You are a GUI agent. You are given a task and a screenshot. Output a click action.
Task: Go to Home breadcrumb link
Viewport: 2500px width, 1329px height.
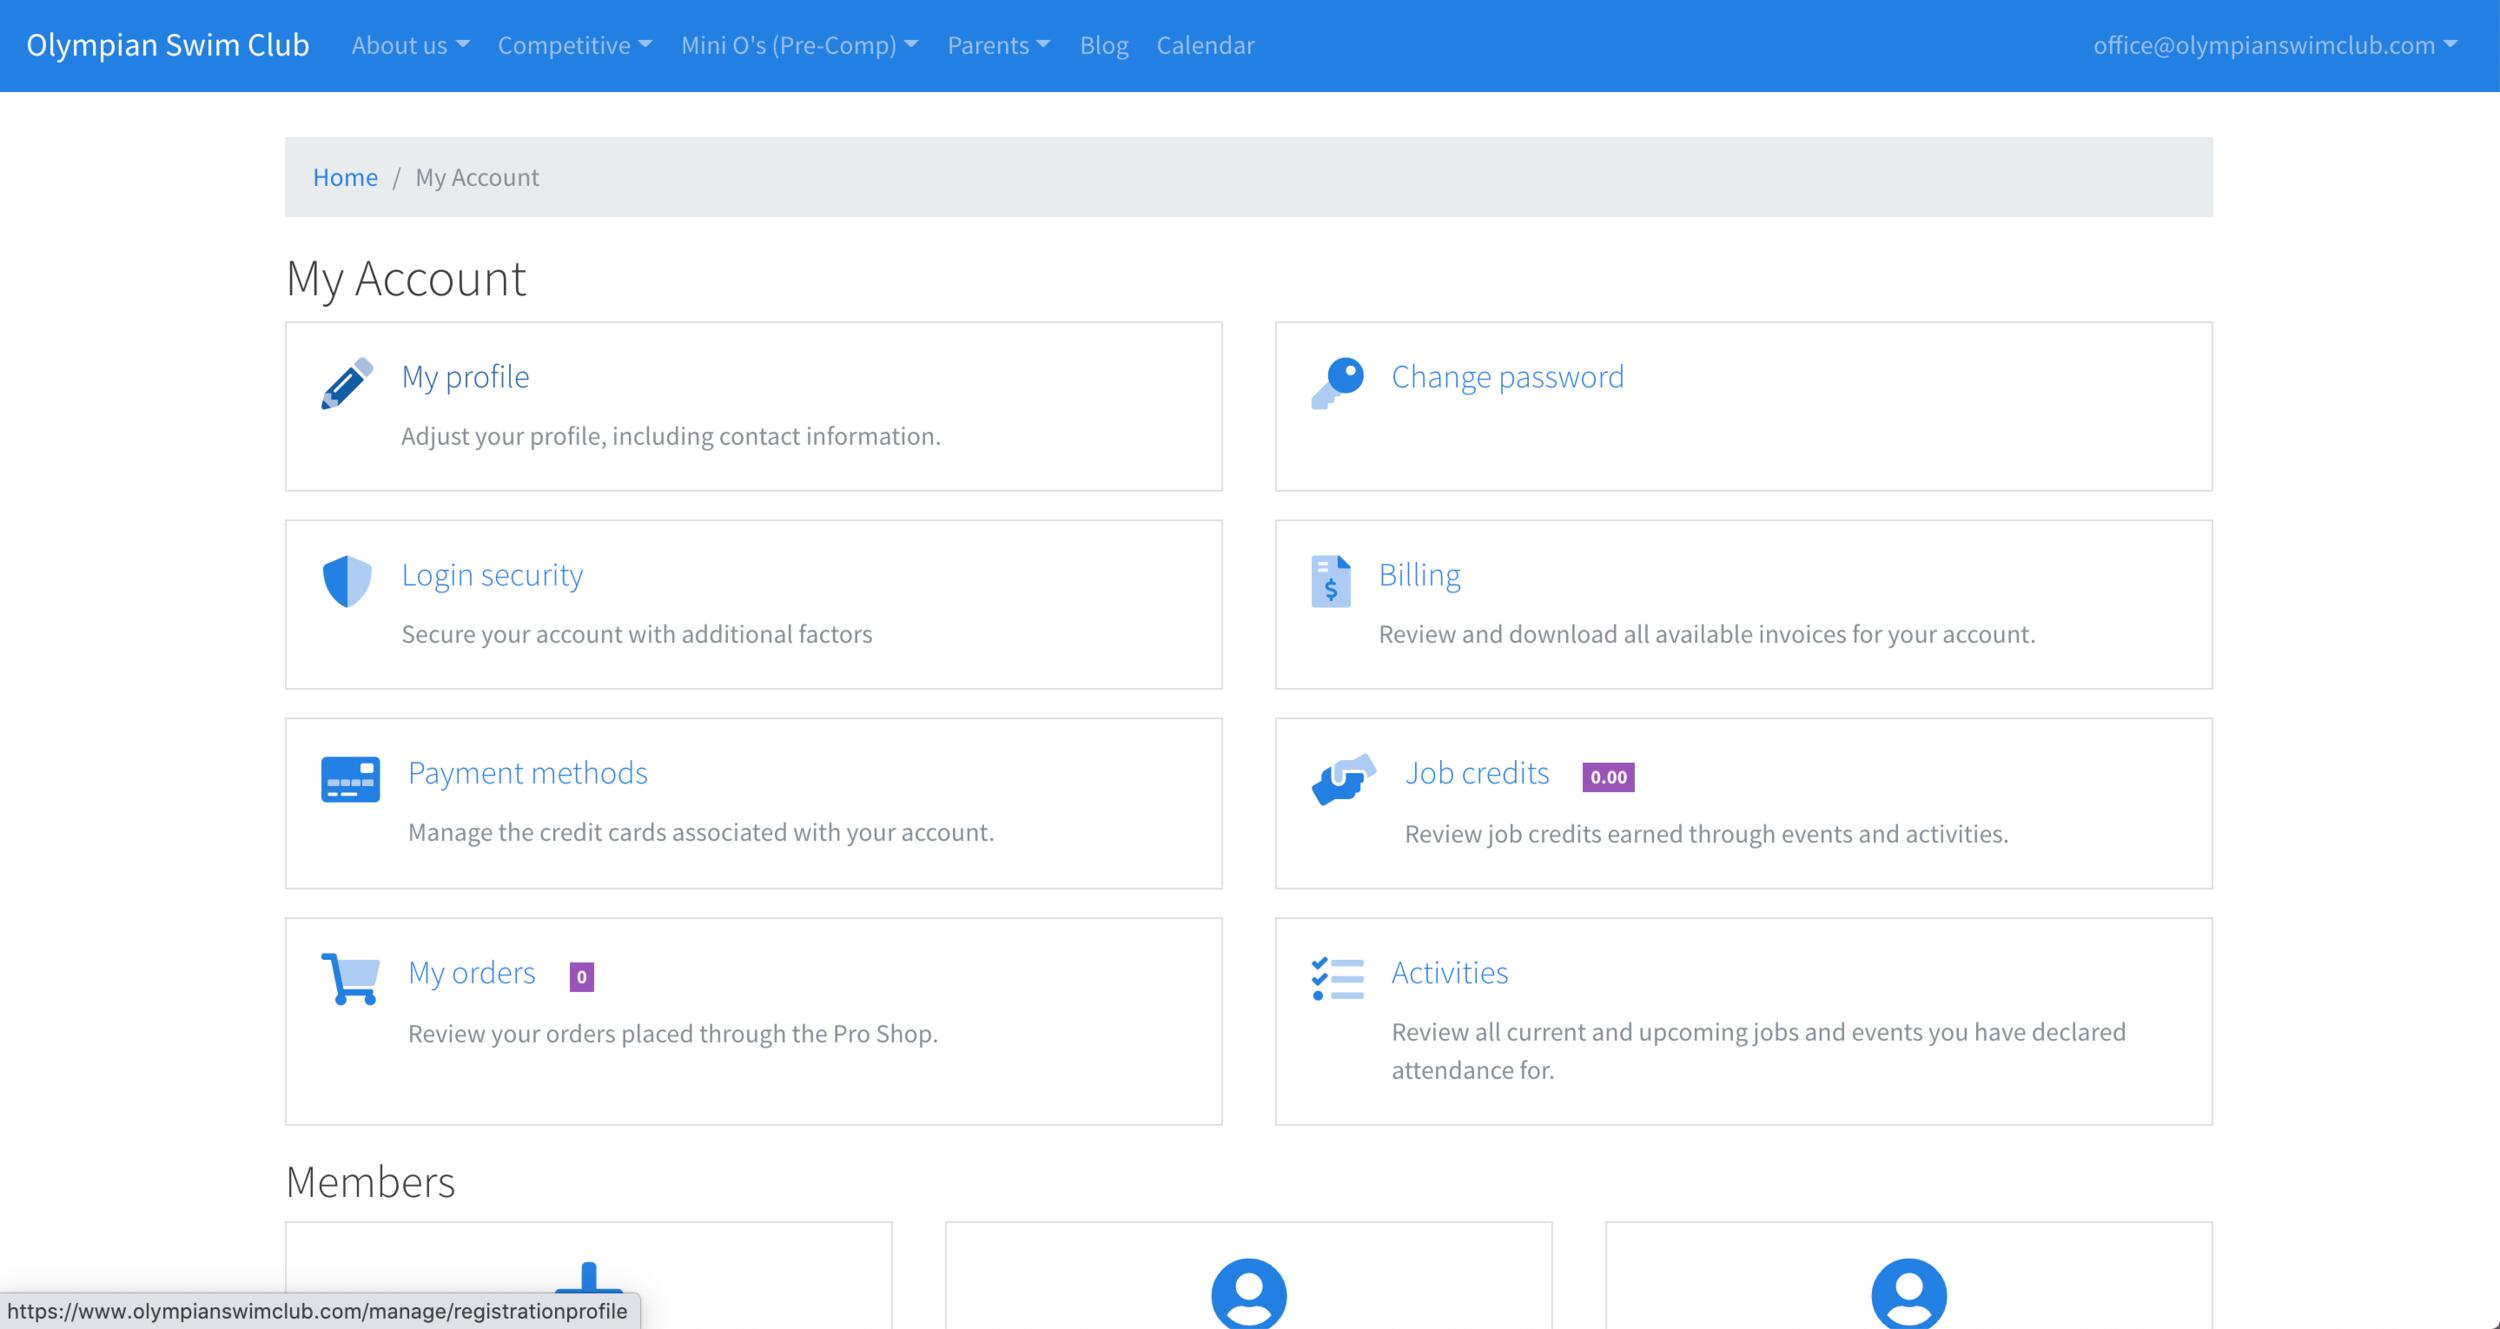pos(345,177)
